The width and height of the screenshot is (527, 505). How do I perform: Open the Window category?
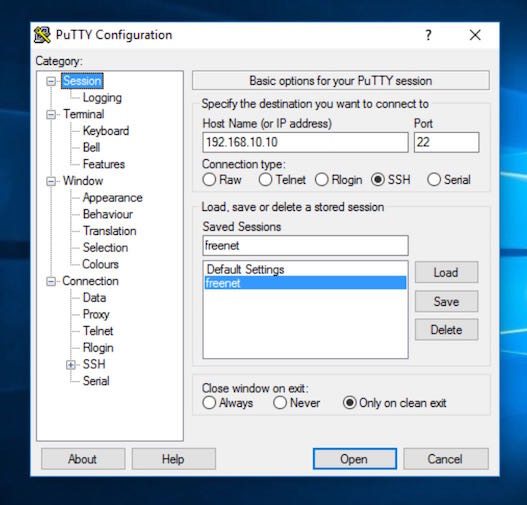[83, 181]
